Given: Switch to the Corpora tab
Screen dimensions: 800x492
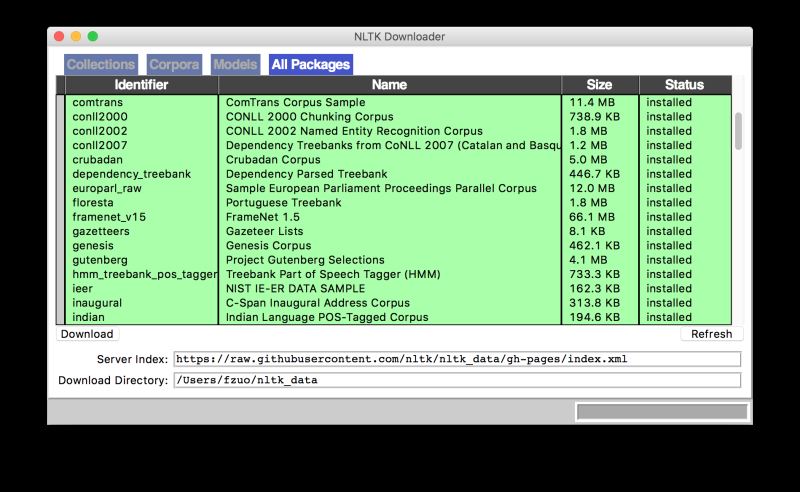Looking at the screenshot, I should click(x=174, y=64).
